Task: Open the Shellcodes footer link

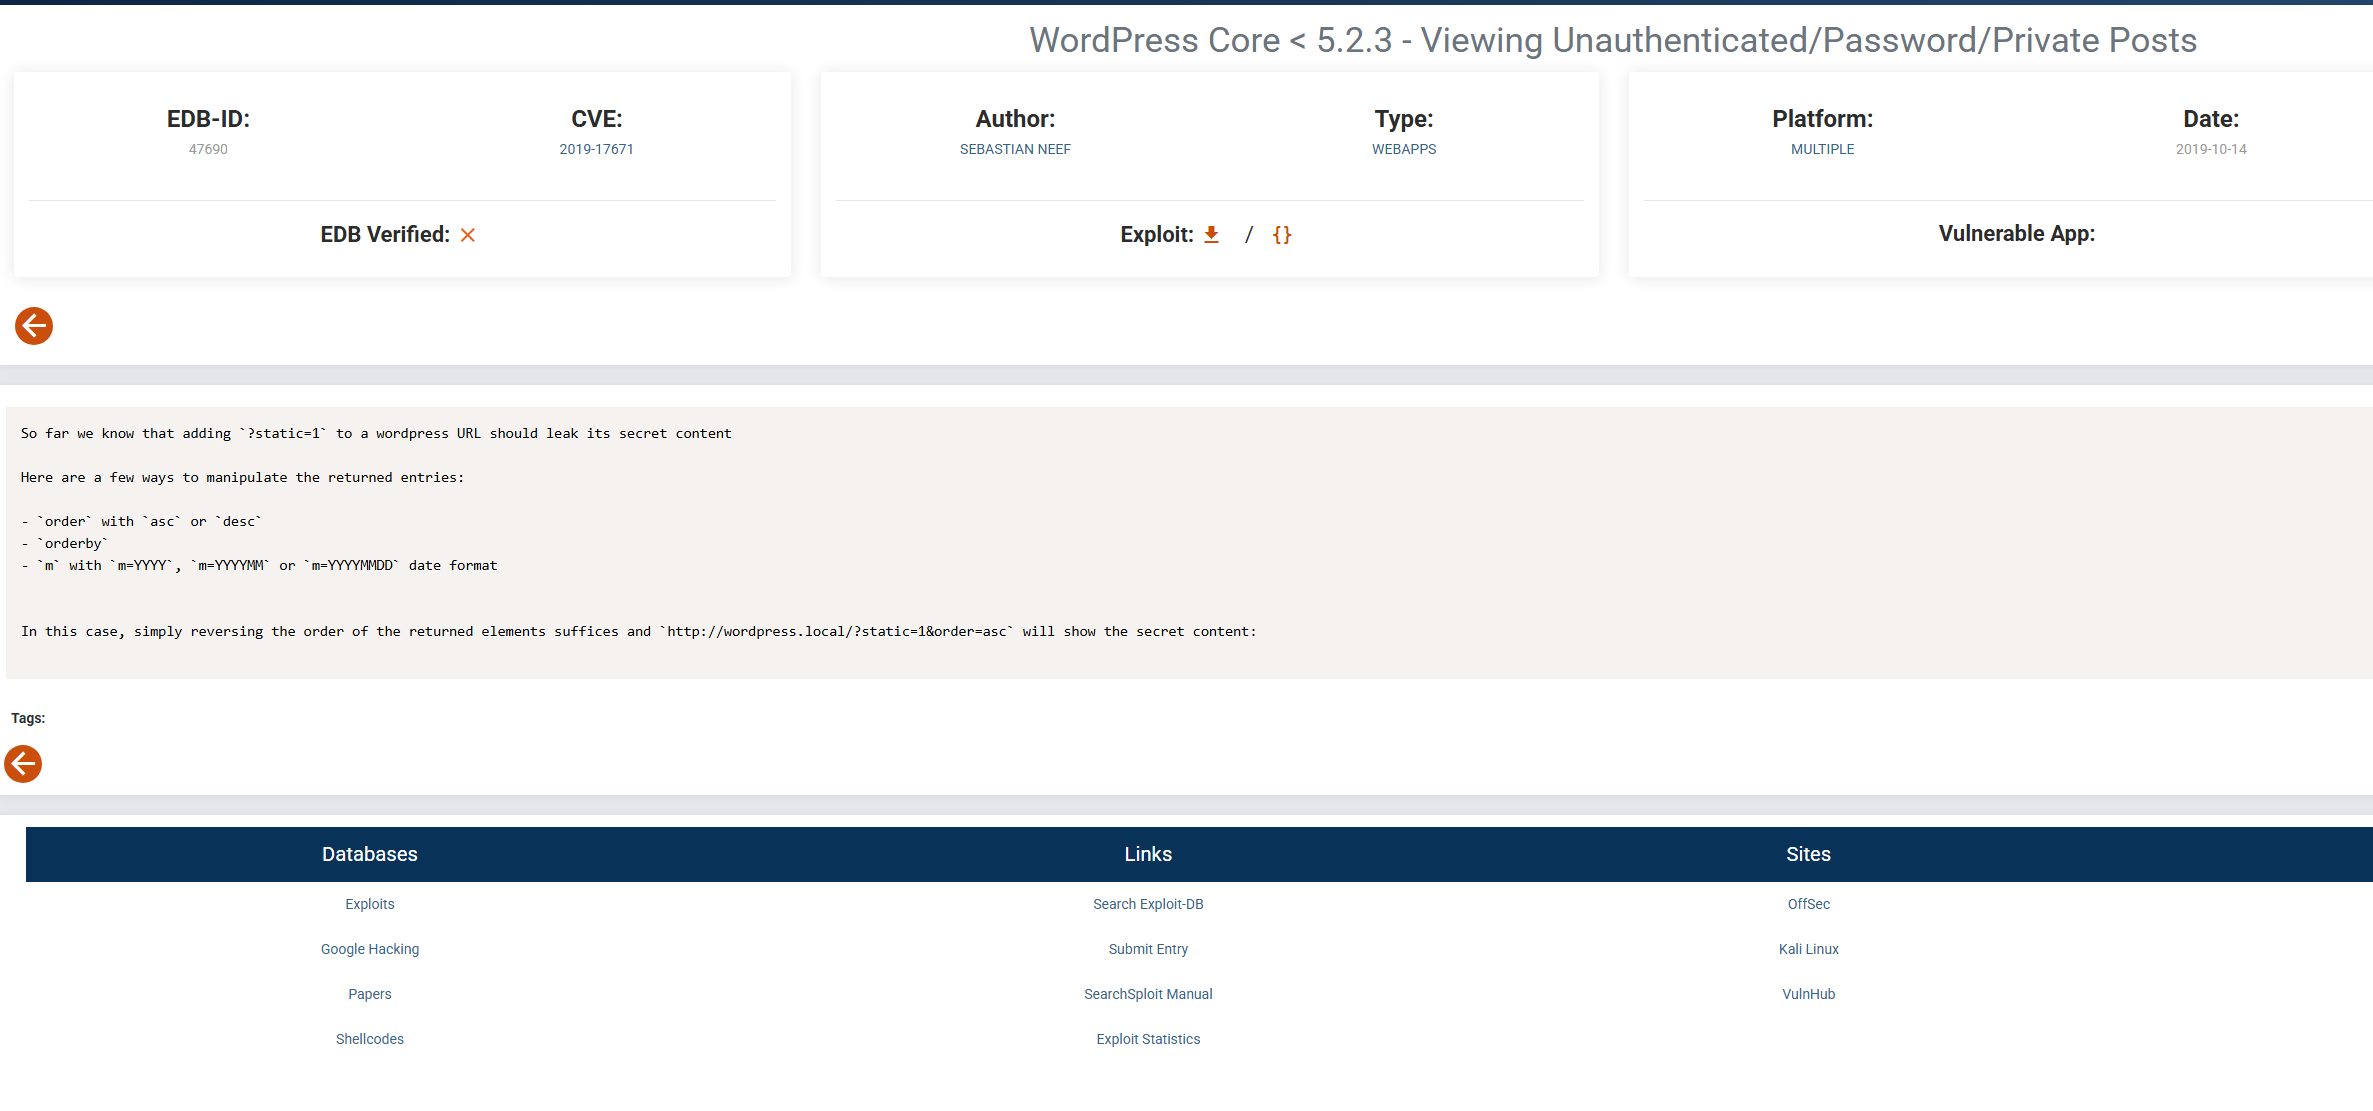Action: [x=370, y=1039]
